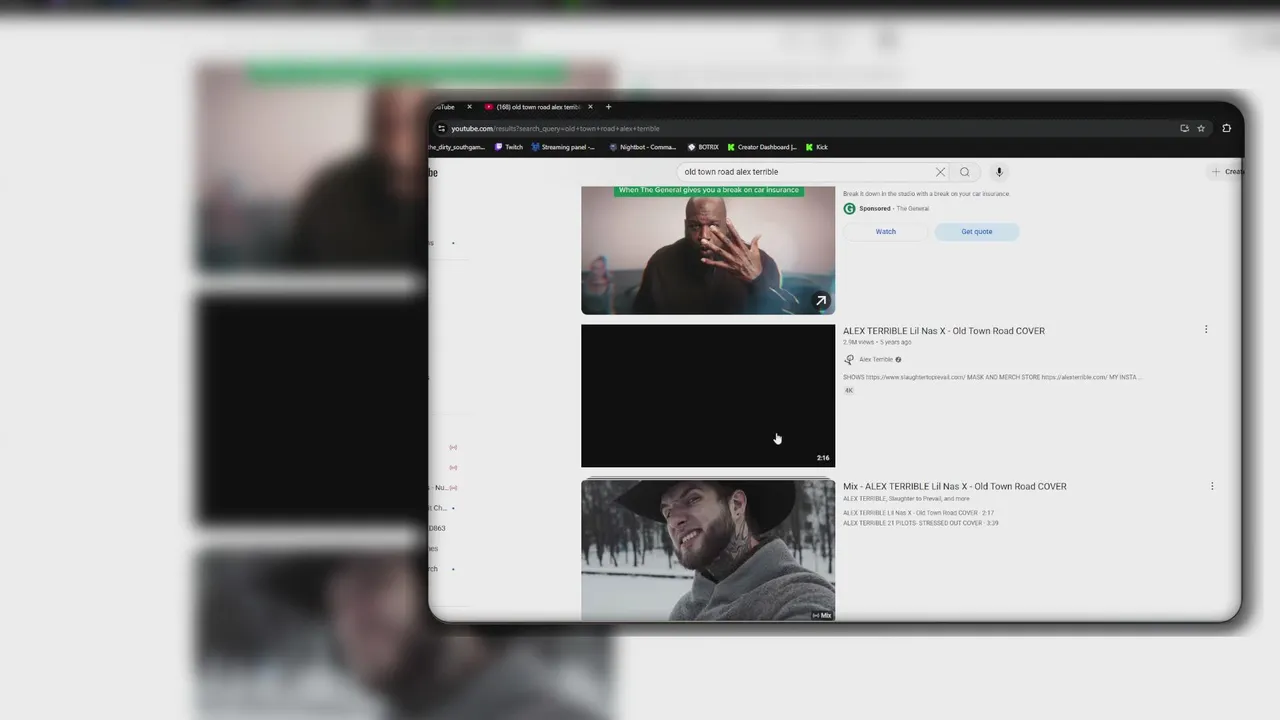
Task: Open The General ad video thumbnail
Action: click(x=708, y=250)
